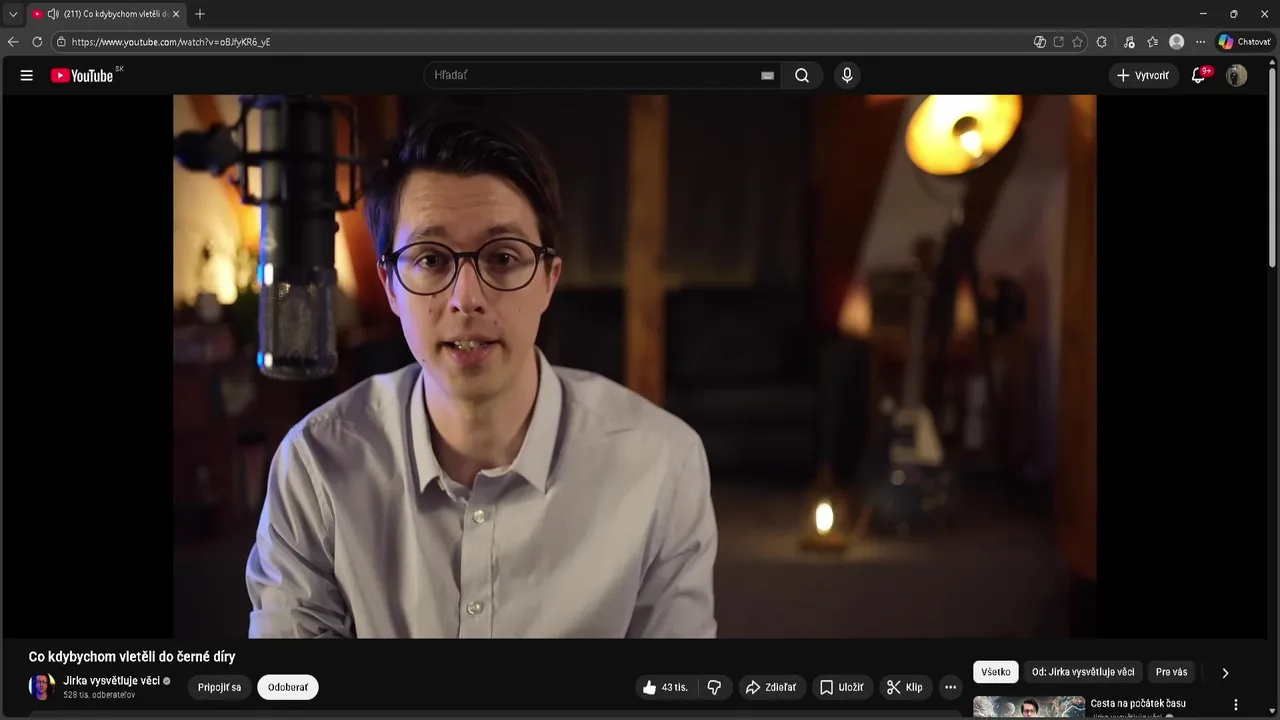Create a clip with Klip
The image size is (1280, 720).
[x=905, y=687]
